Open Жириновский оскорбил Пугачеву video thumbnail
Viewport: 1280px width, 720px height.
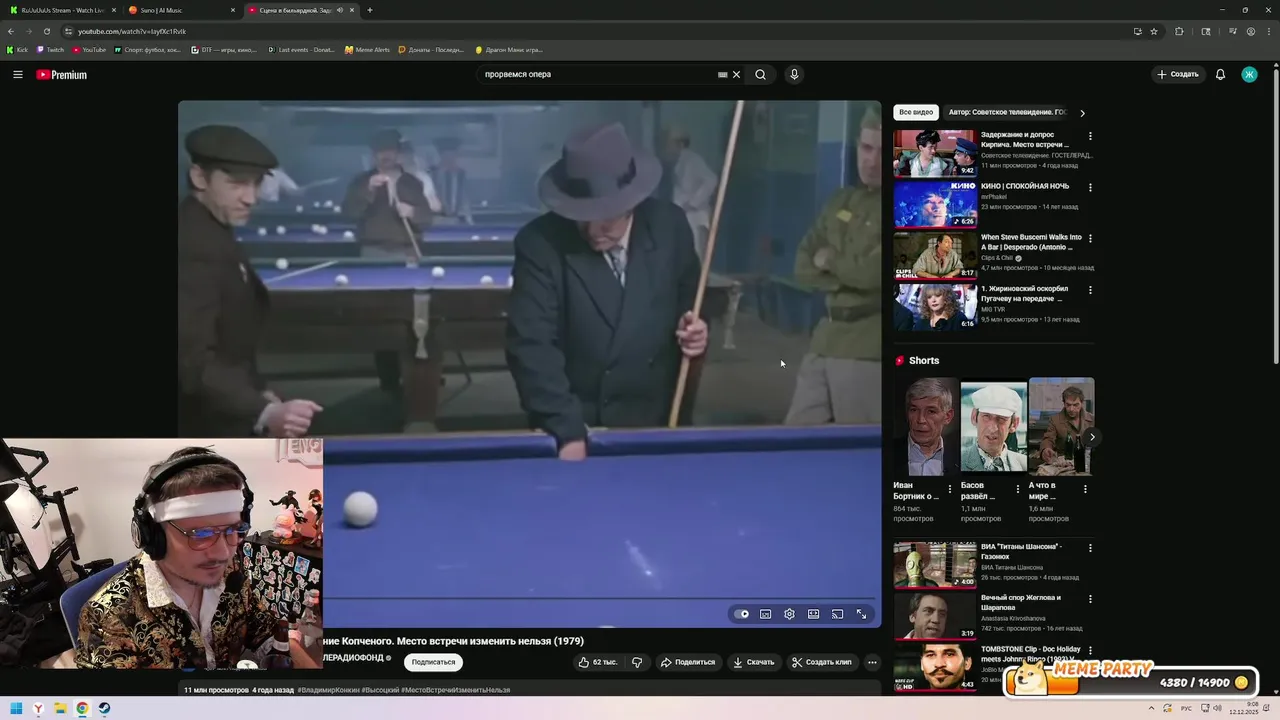point(935,307)
